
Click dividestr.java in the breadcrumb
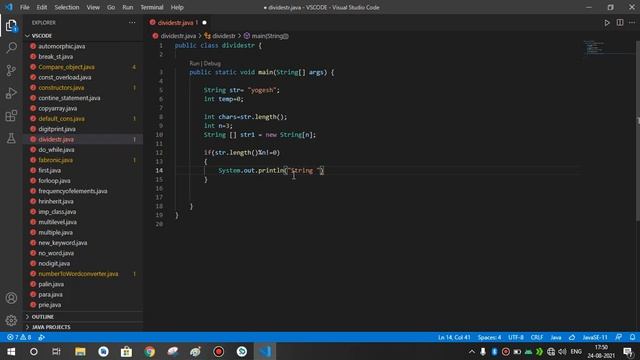pos(178,36)
